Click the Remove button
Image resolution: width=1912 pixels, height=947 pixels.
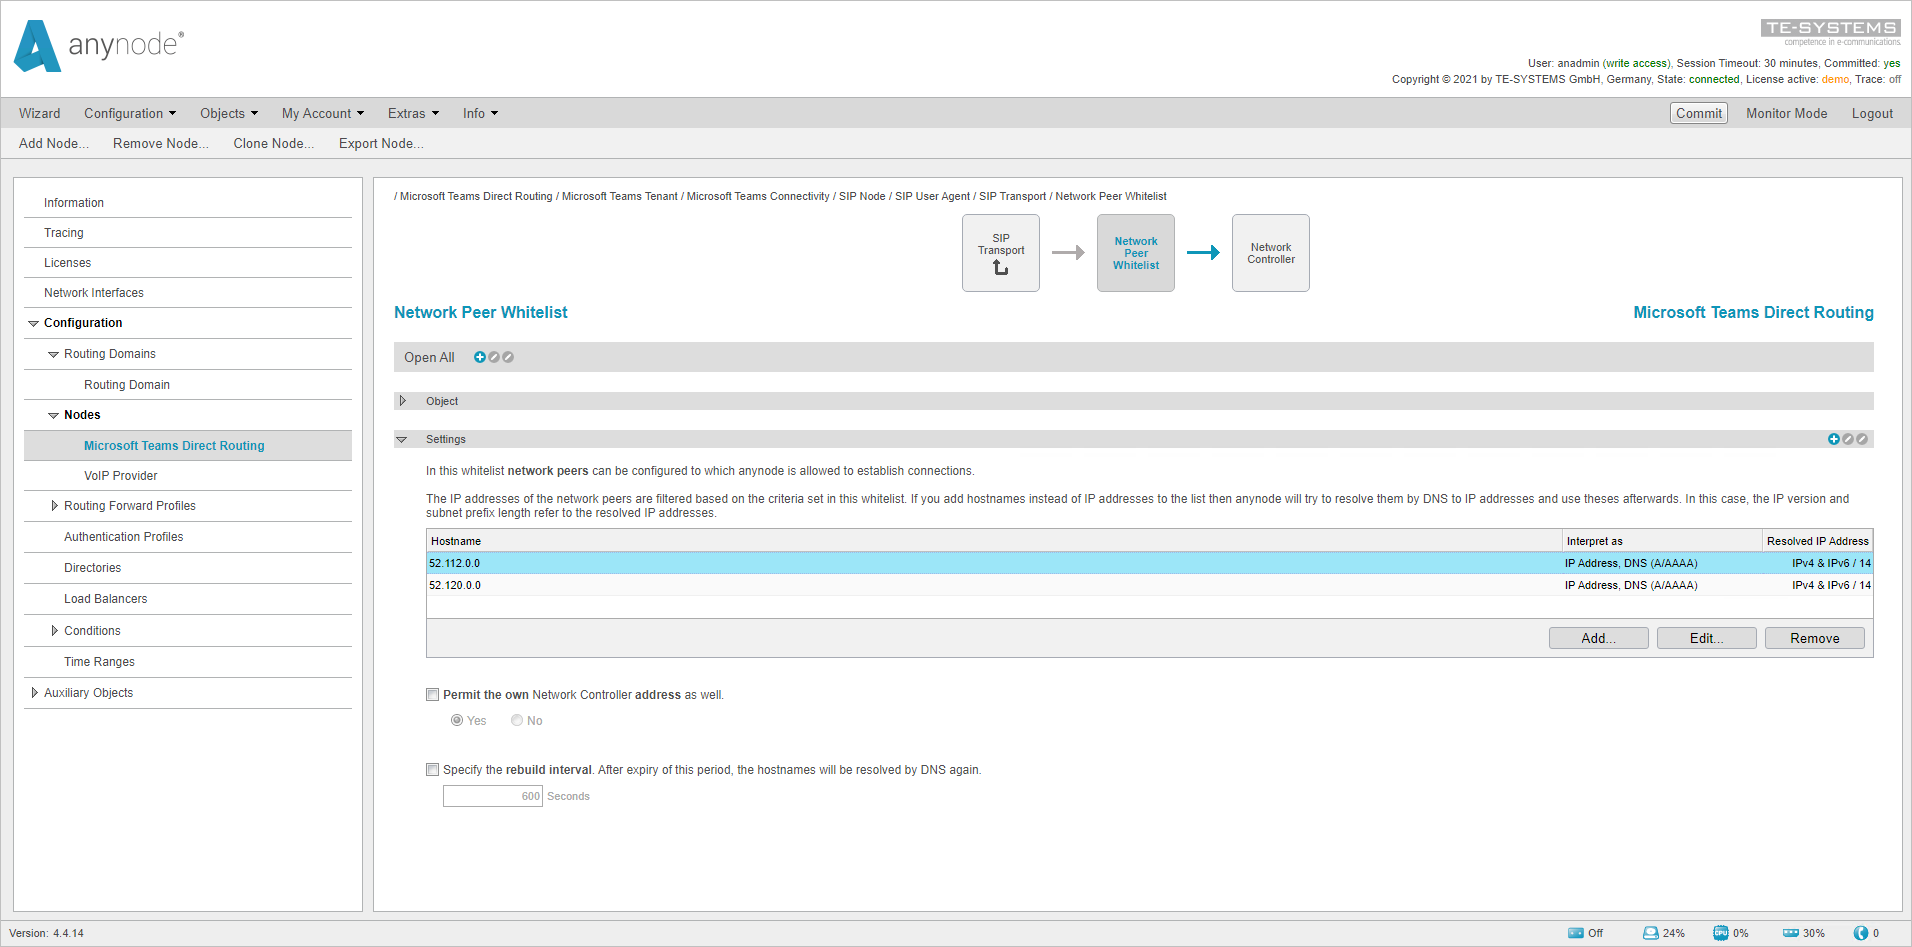tap(1815, 638)
